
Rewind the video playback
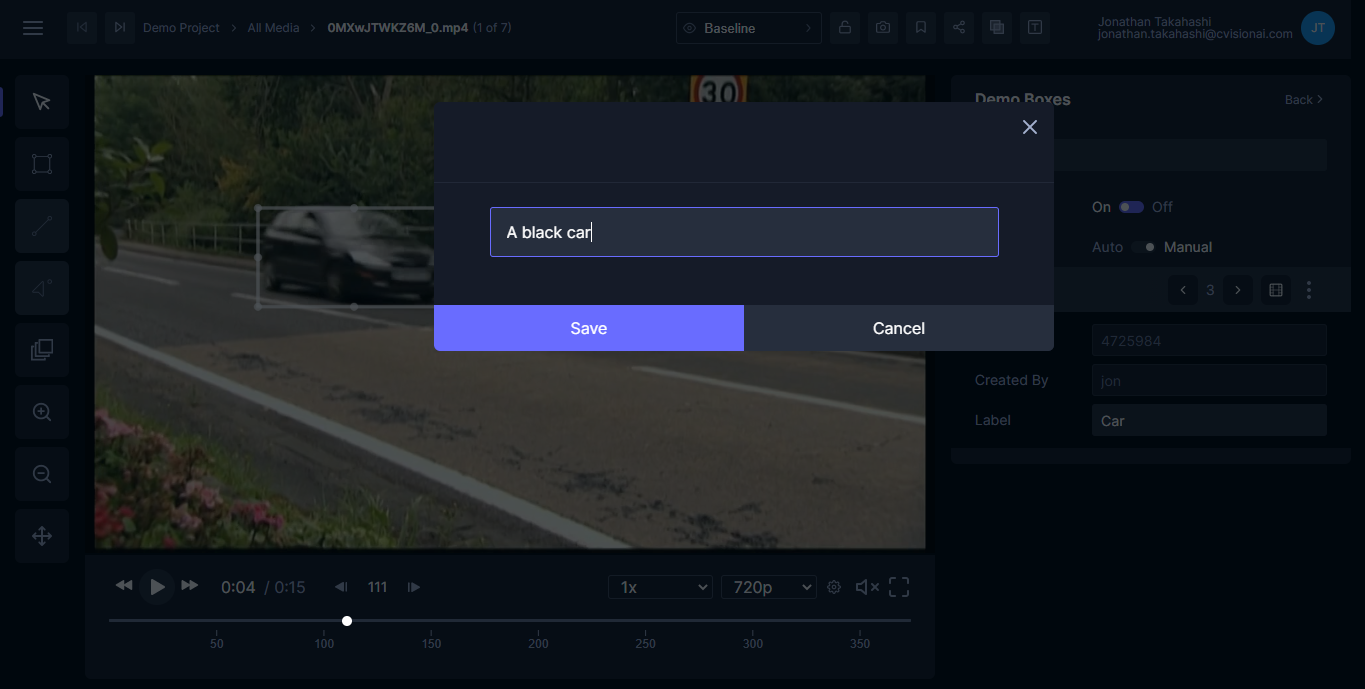coord(124,586)
